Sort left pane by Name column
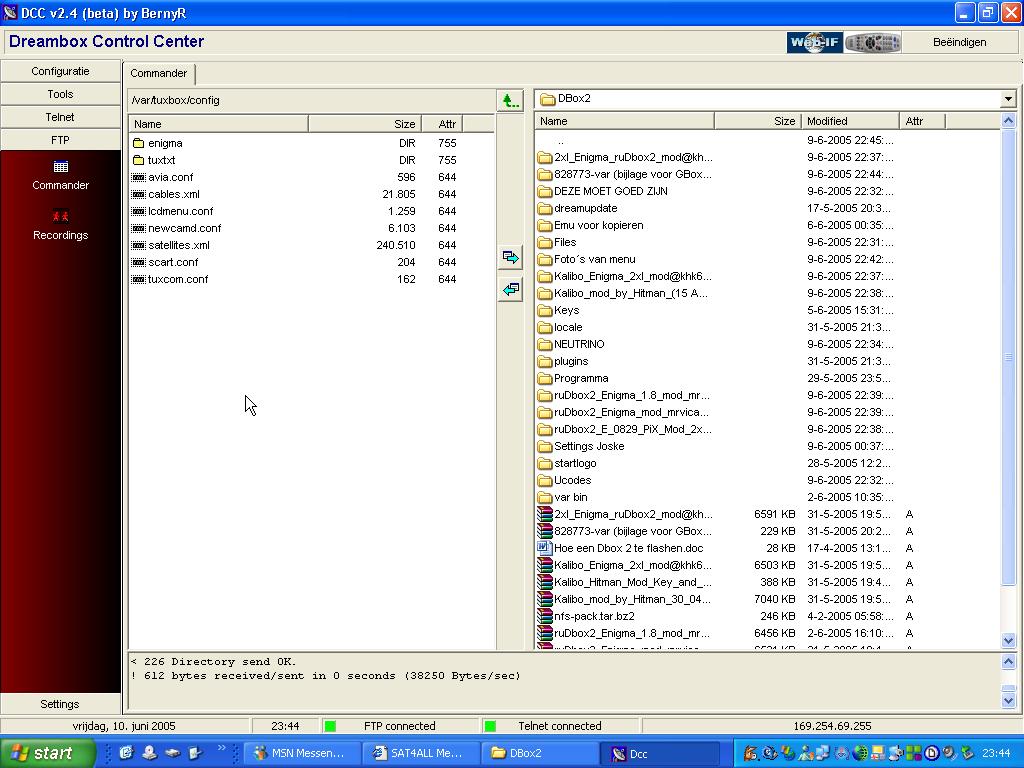The width and height of the screenshot is (1024, 768). pyautogui.click(x=218, y=124)
